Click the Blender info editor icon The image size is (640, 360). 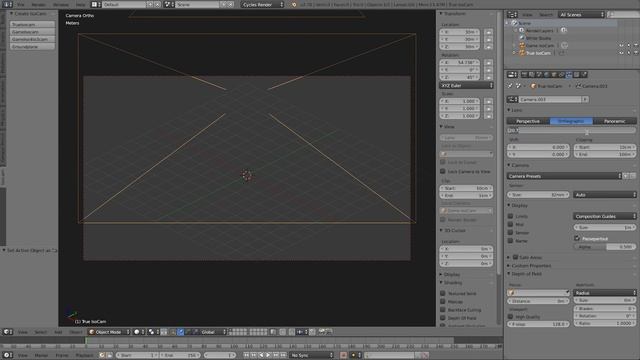[x=8, y=4]
